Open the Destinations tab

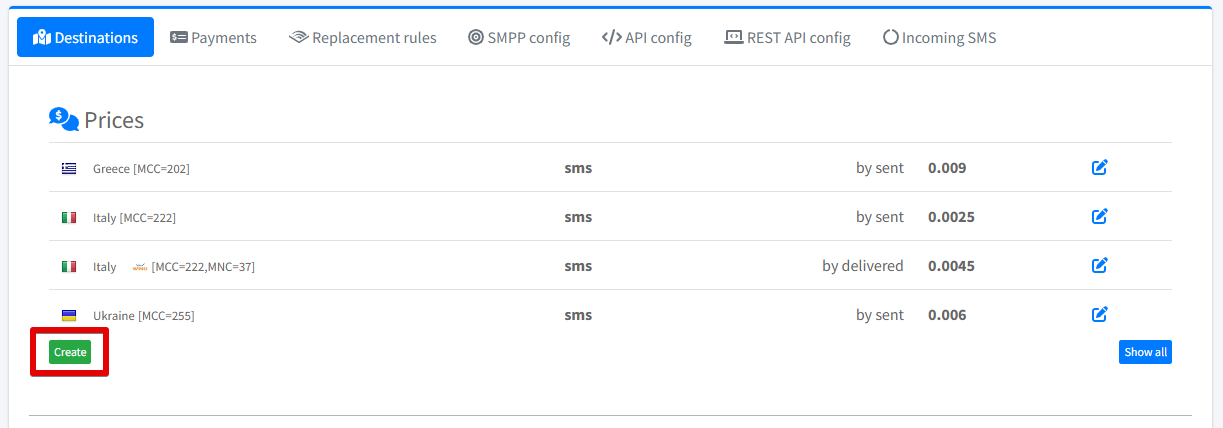(85, 38)
